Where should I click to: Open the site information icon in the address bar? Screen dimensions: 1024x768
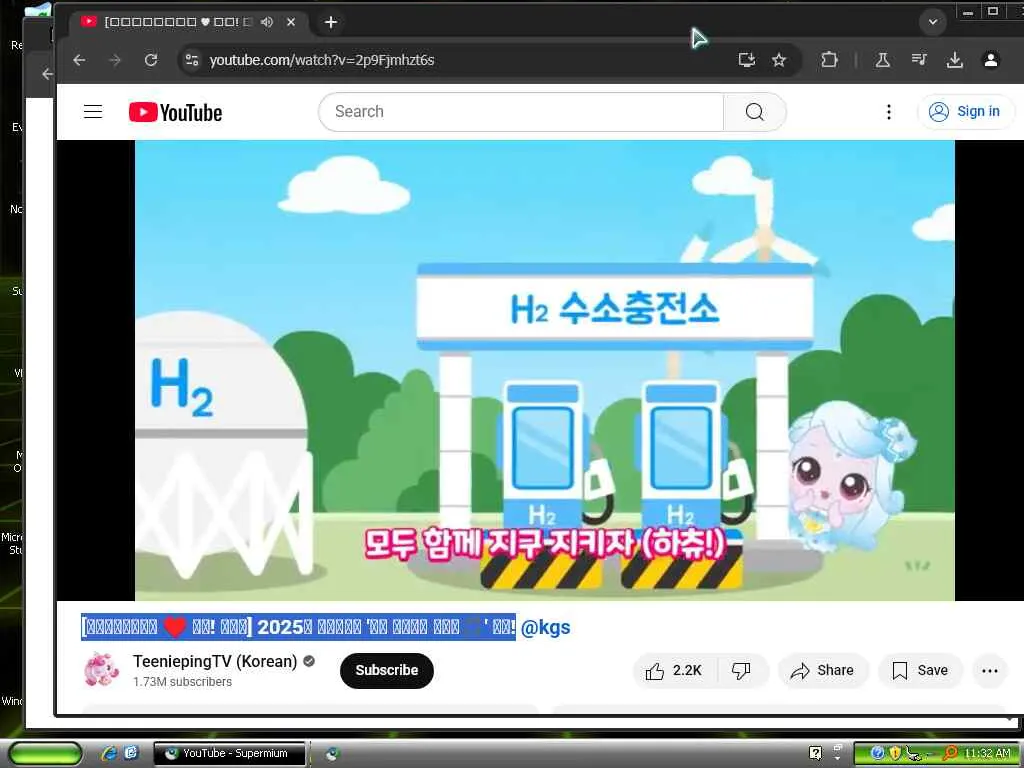pos(192,60)
